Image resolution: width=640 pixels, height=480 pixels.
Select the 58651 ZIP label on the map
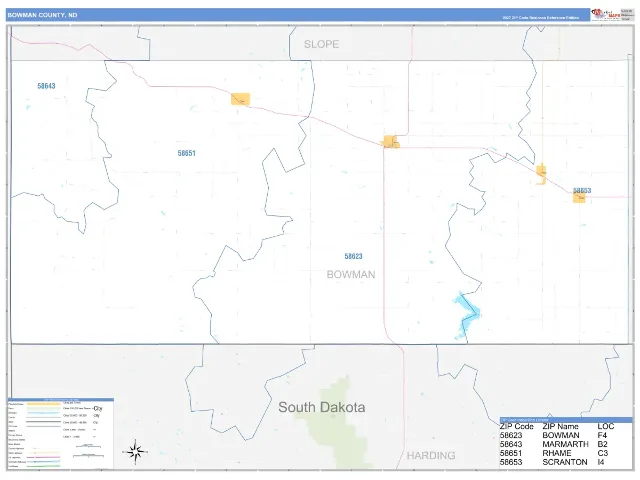tap(187, 153)
